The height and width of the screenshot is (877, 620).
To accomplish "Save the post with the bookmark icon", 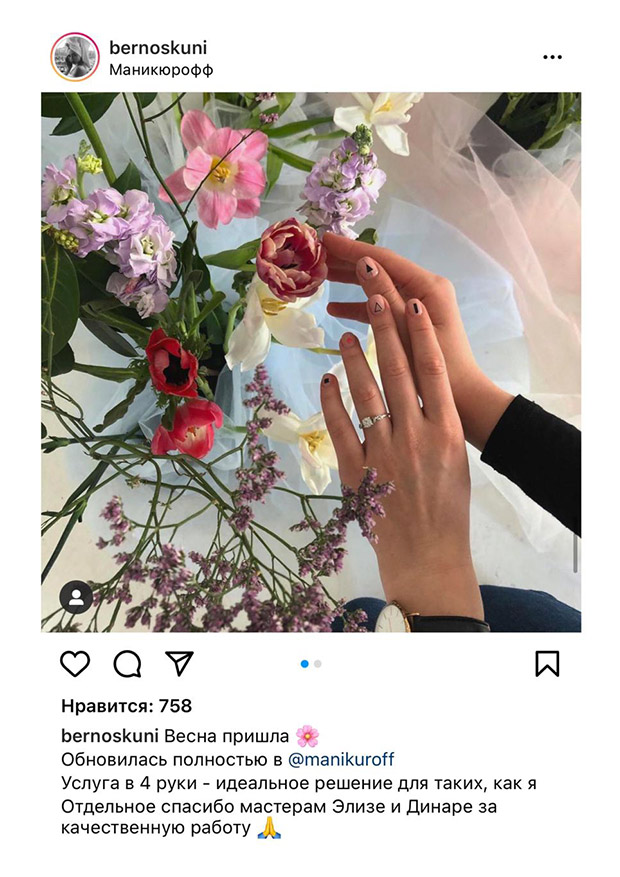I will [x=547, y=664].
